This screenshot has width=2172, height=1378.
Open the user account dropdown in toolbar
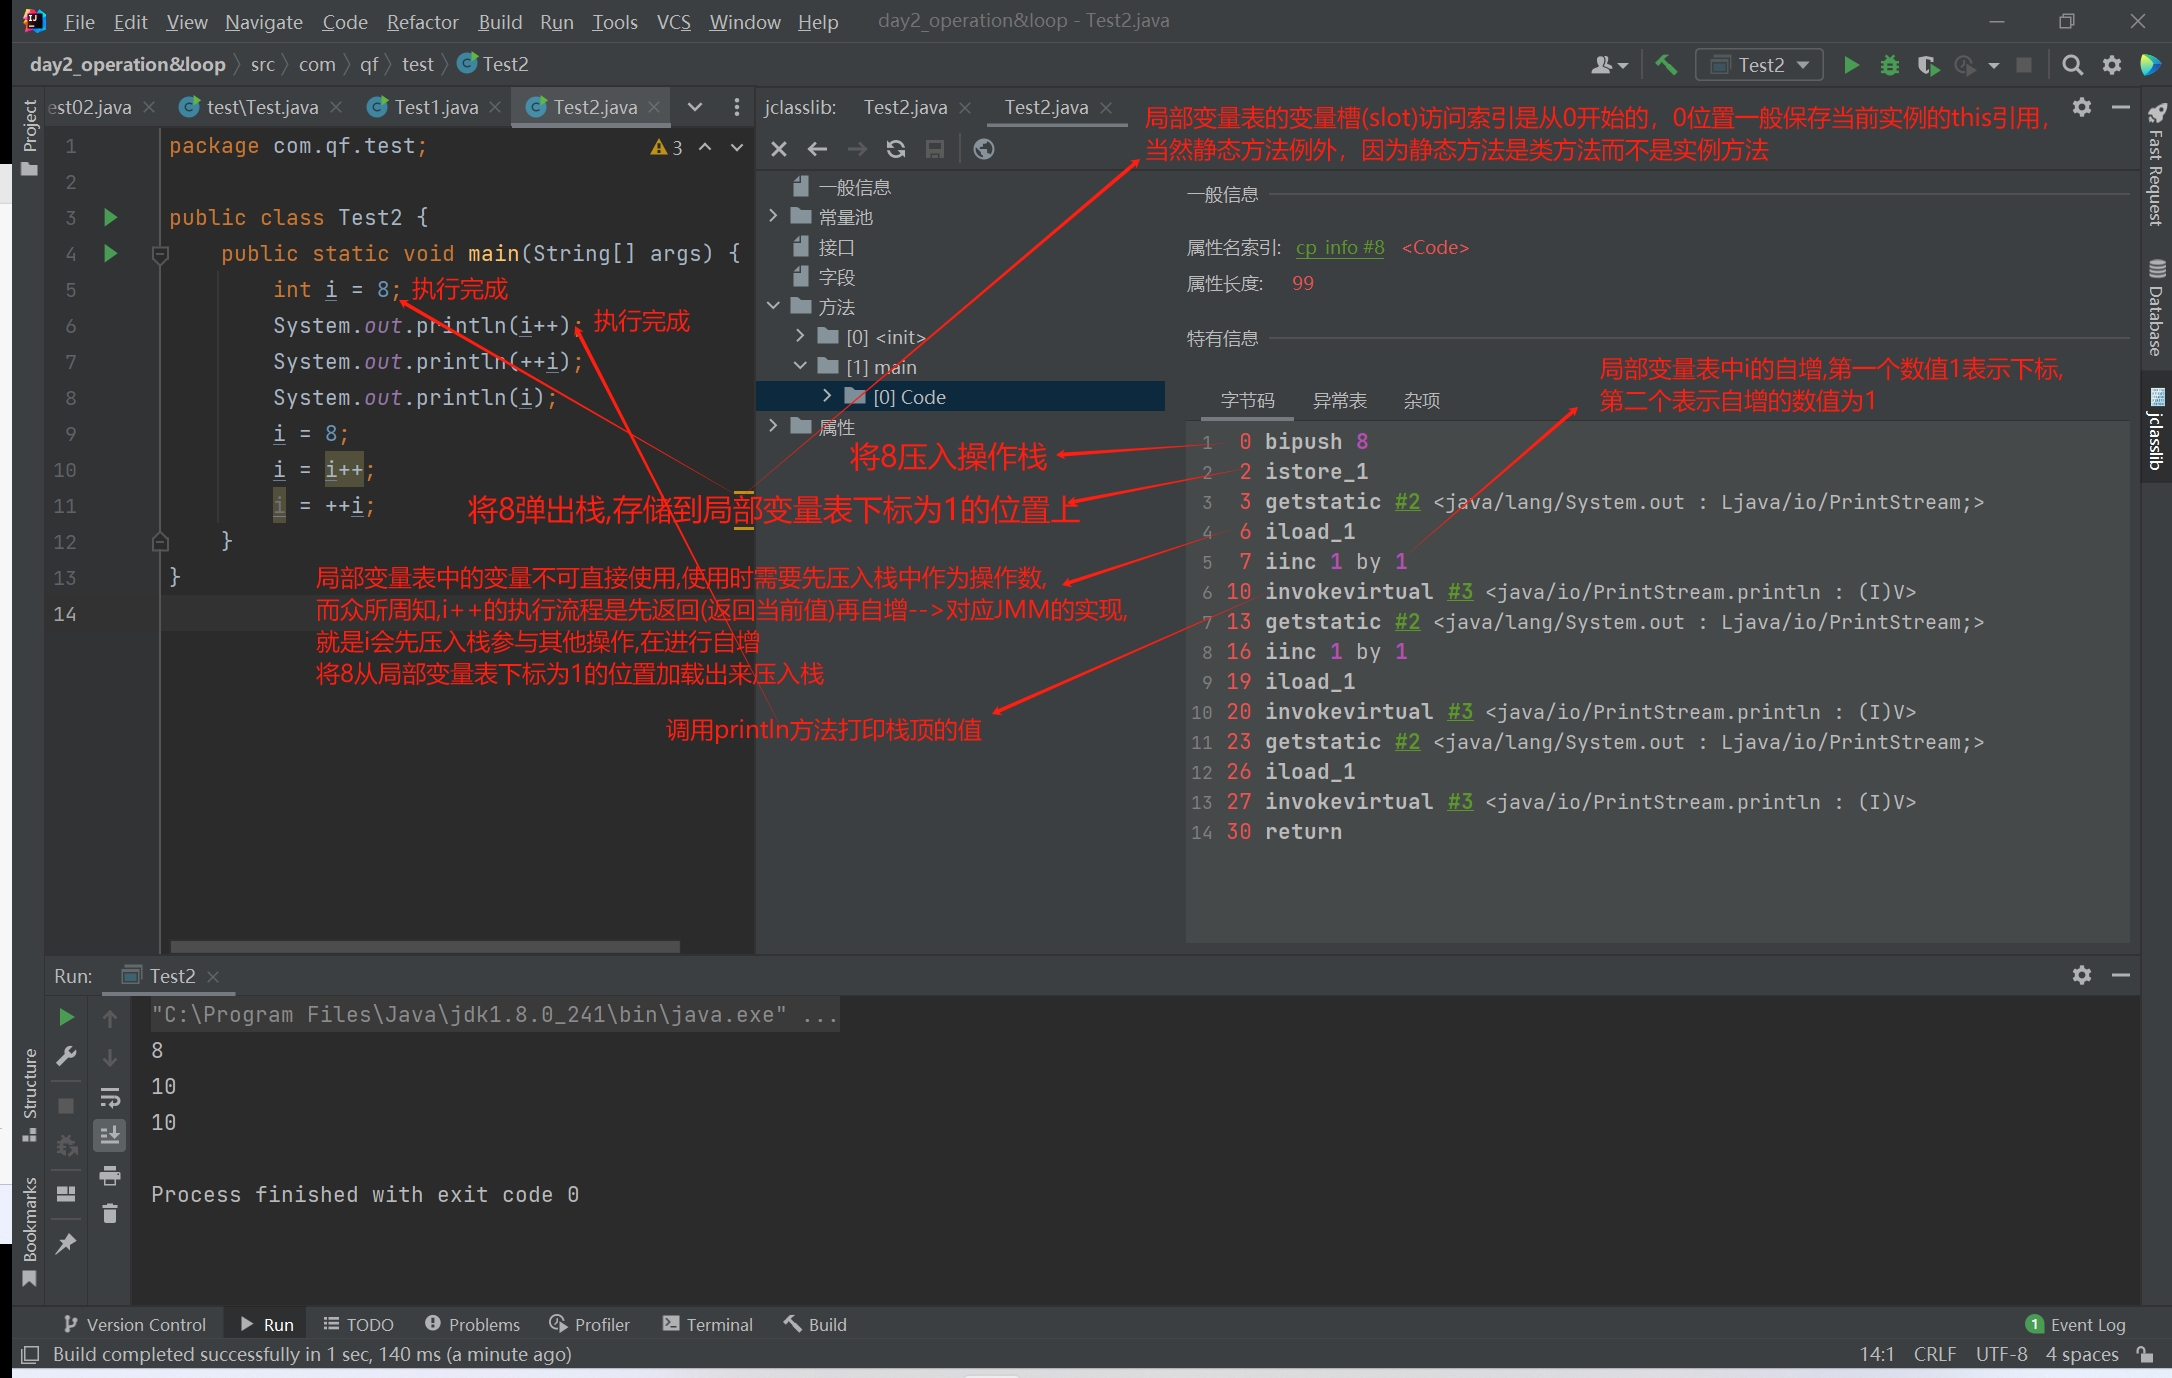click(x=1609, y=65)
